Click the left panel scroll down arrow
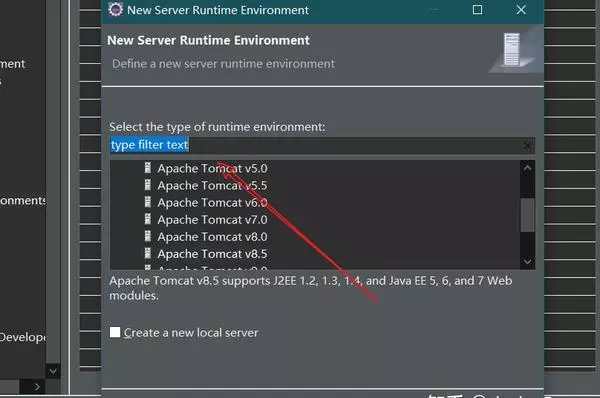The height and width of the screenshot is (398, 600). (53, 371)
